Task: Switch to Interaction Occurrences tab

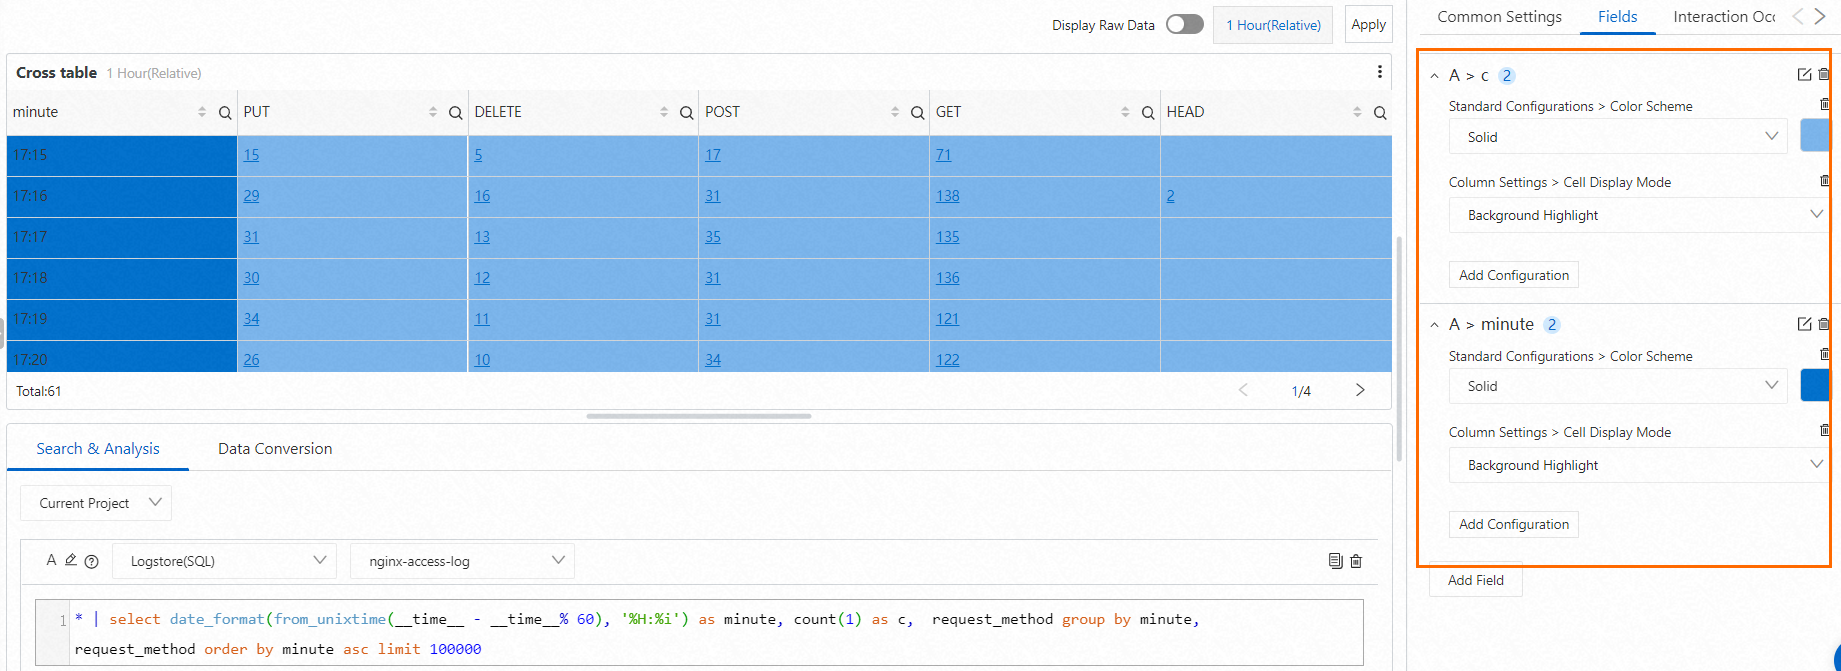Action: (1724, 17)
